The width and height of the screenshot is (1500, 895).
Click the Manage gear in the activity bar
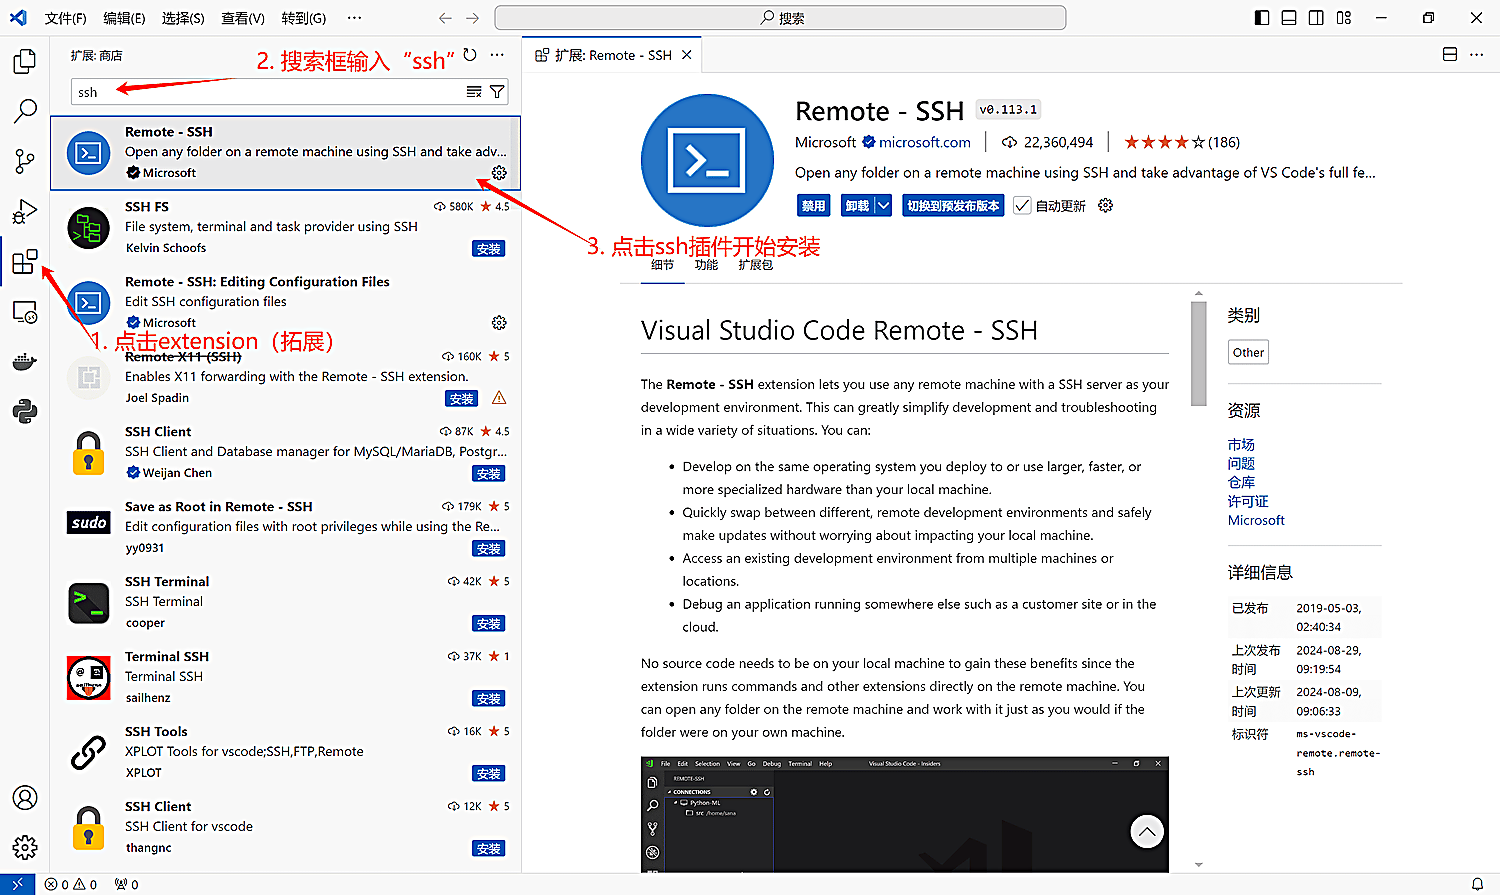[x=24, y=847]
